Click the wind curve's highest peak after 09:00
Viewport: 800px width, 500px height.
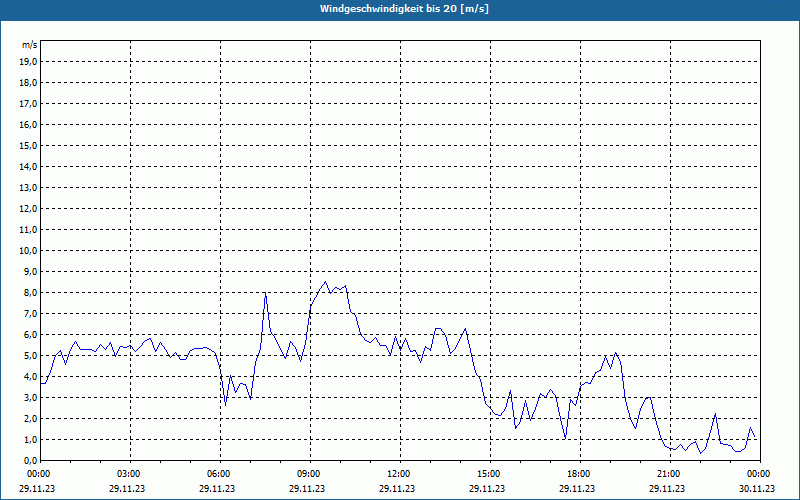(326, 282)
